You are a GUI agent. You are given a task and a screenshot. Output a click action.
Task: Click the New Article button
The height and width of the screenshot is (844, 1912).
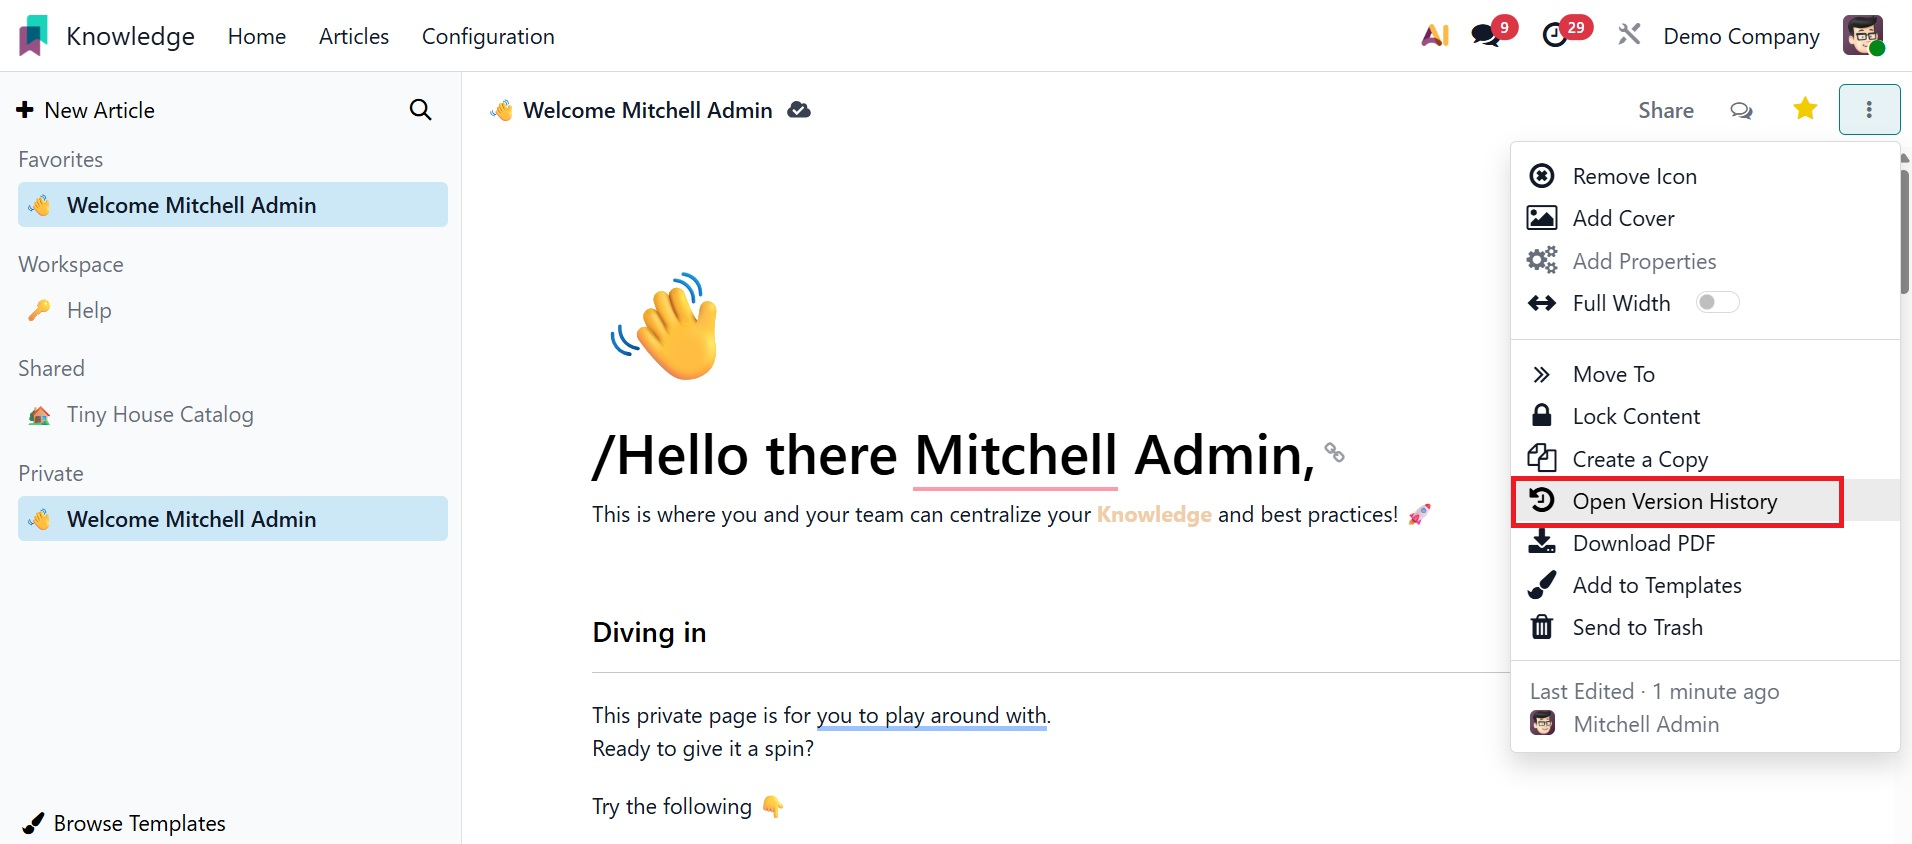86,110
